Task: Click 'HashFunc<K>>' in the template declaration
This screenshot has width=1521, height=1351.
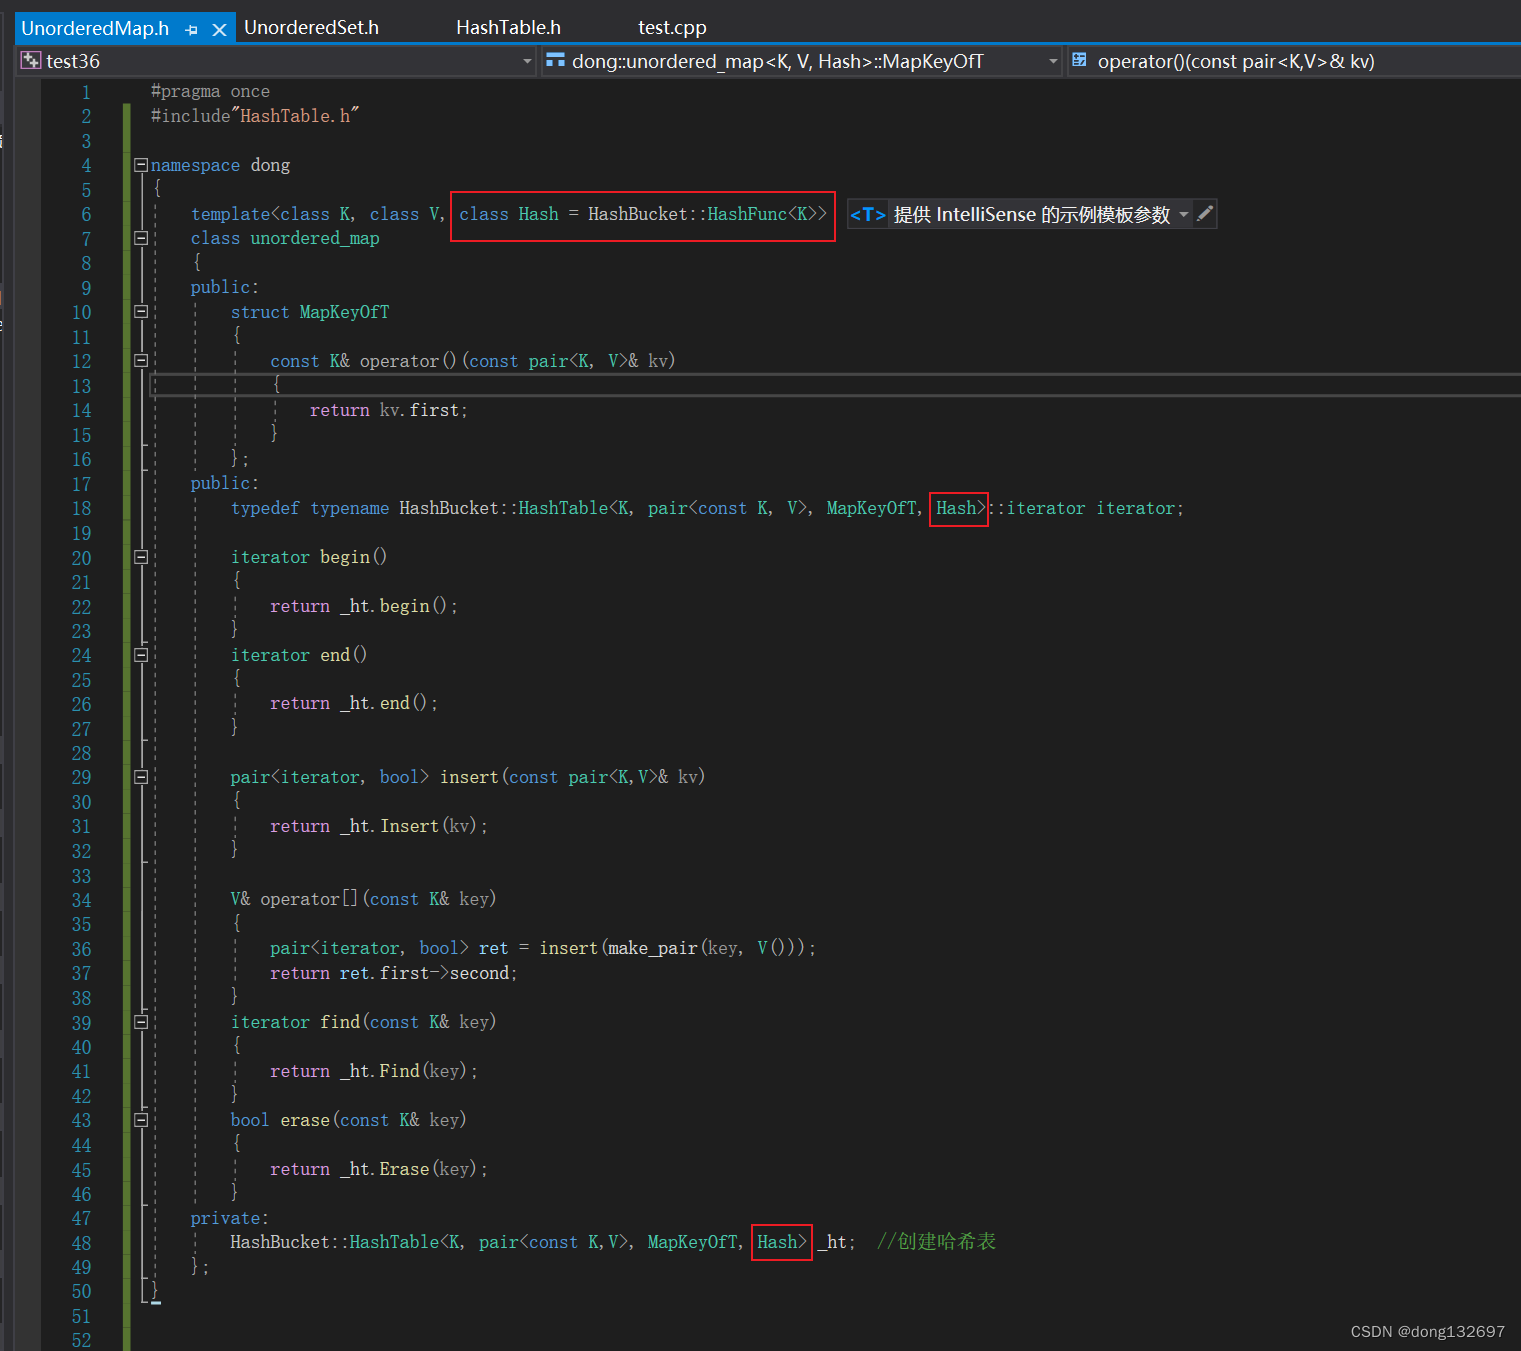Action: [x=767, y=214]
